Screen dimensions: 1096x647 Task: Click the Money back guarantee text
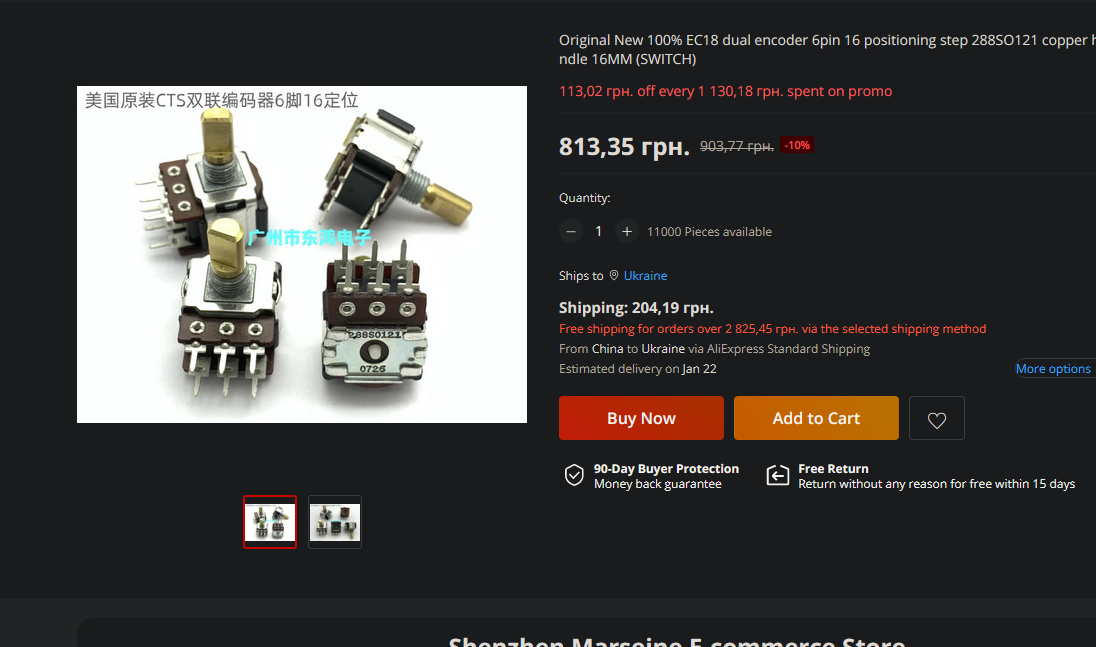[658, 484]
